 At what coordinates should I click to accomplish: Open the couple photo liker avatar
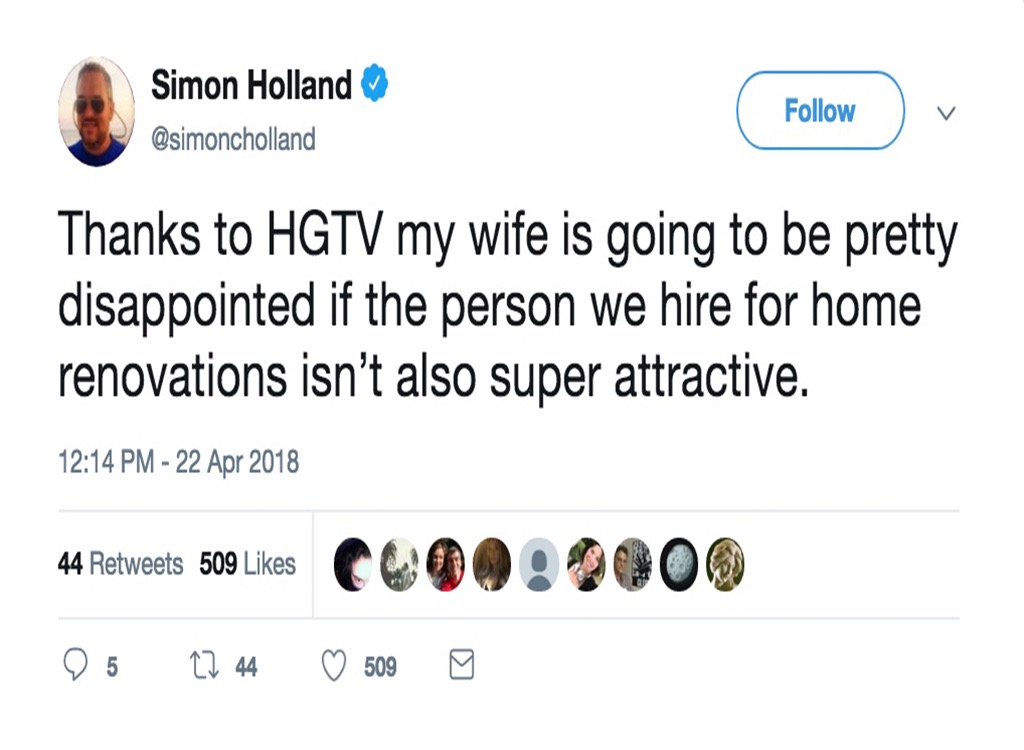445,565
